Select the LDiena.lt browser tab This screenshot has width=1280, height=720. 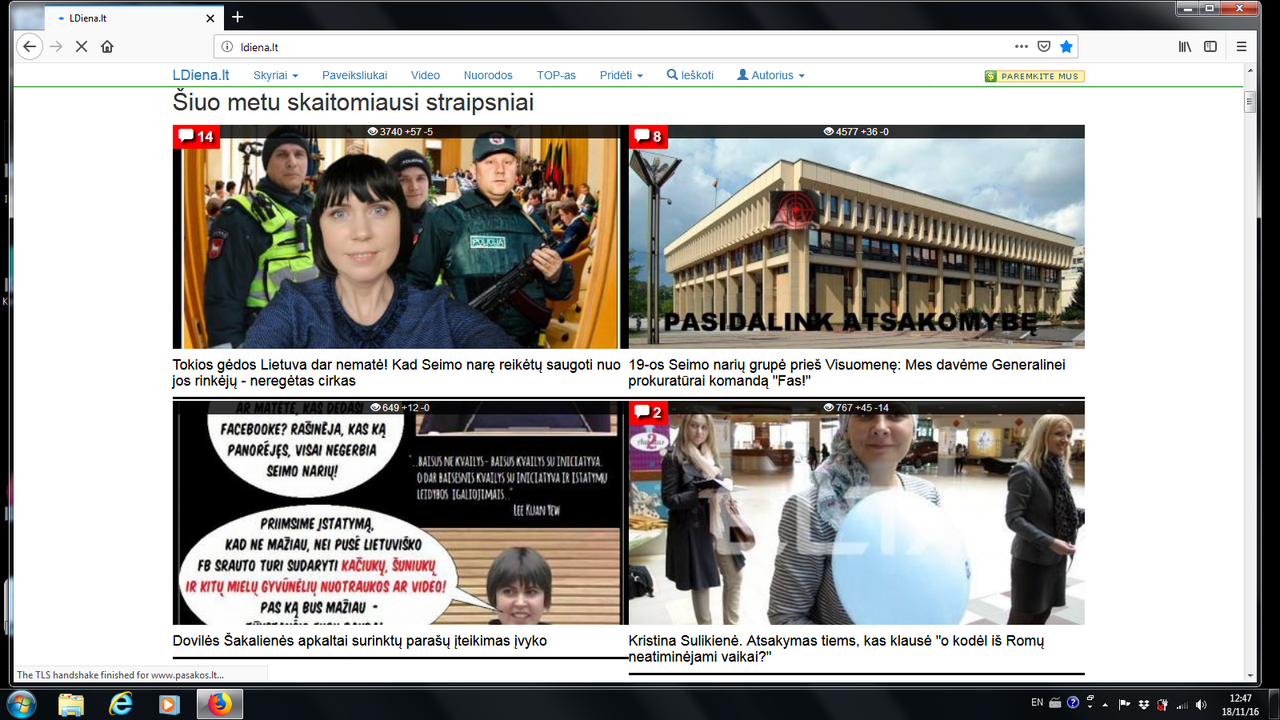tap(134, 18)
